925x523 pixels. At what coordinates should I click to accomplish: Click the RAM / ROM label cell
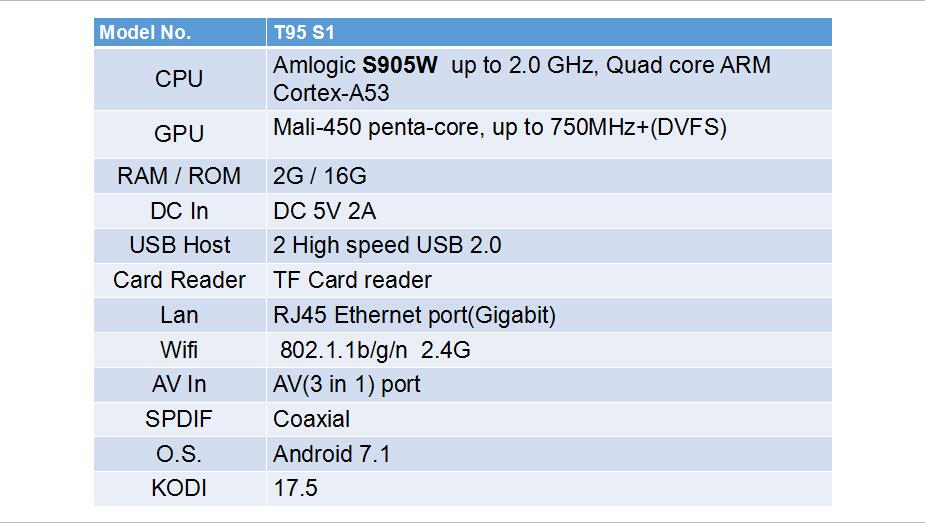tap(180, 176)
